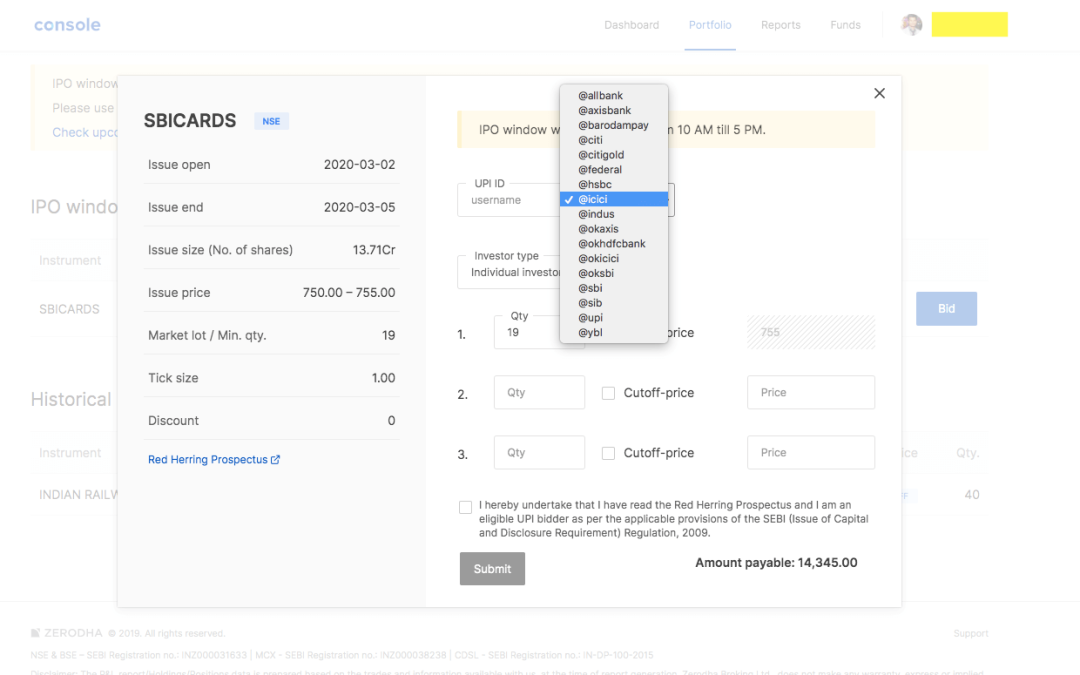1080x675 pixels.
Task: Check Cutoff-price box for bid 2
Action: pos(608,393)
